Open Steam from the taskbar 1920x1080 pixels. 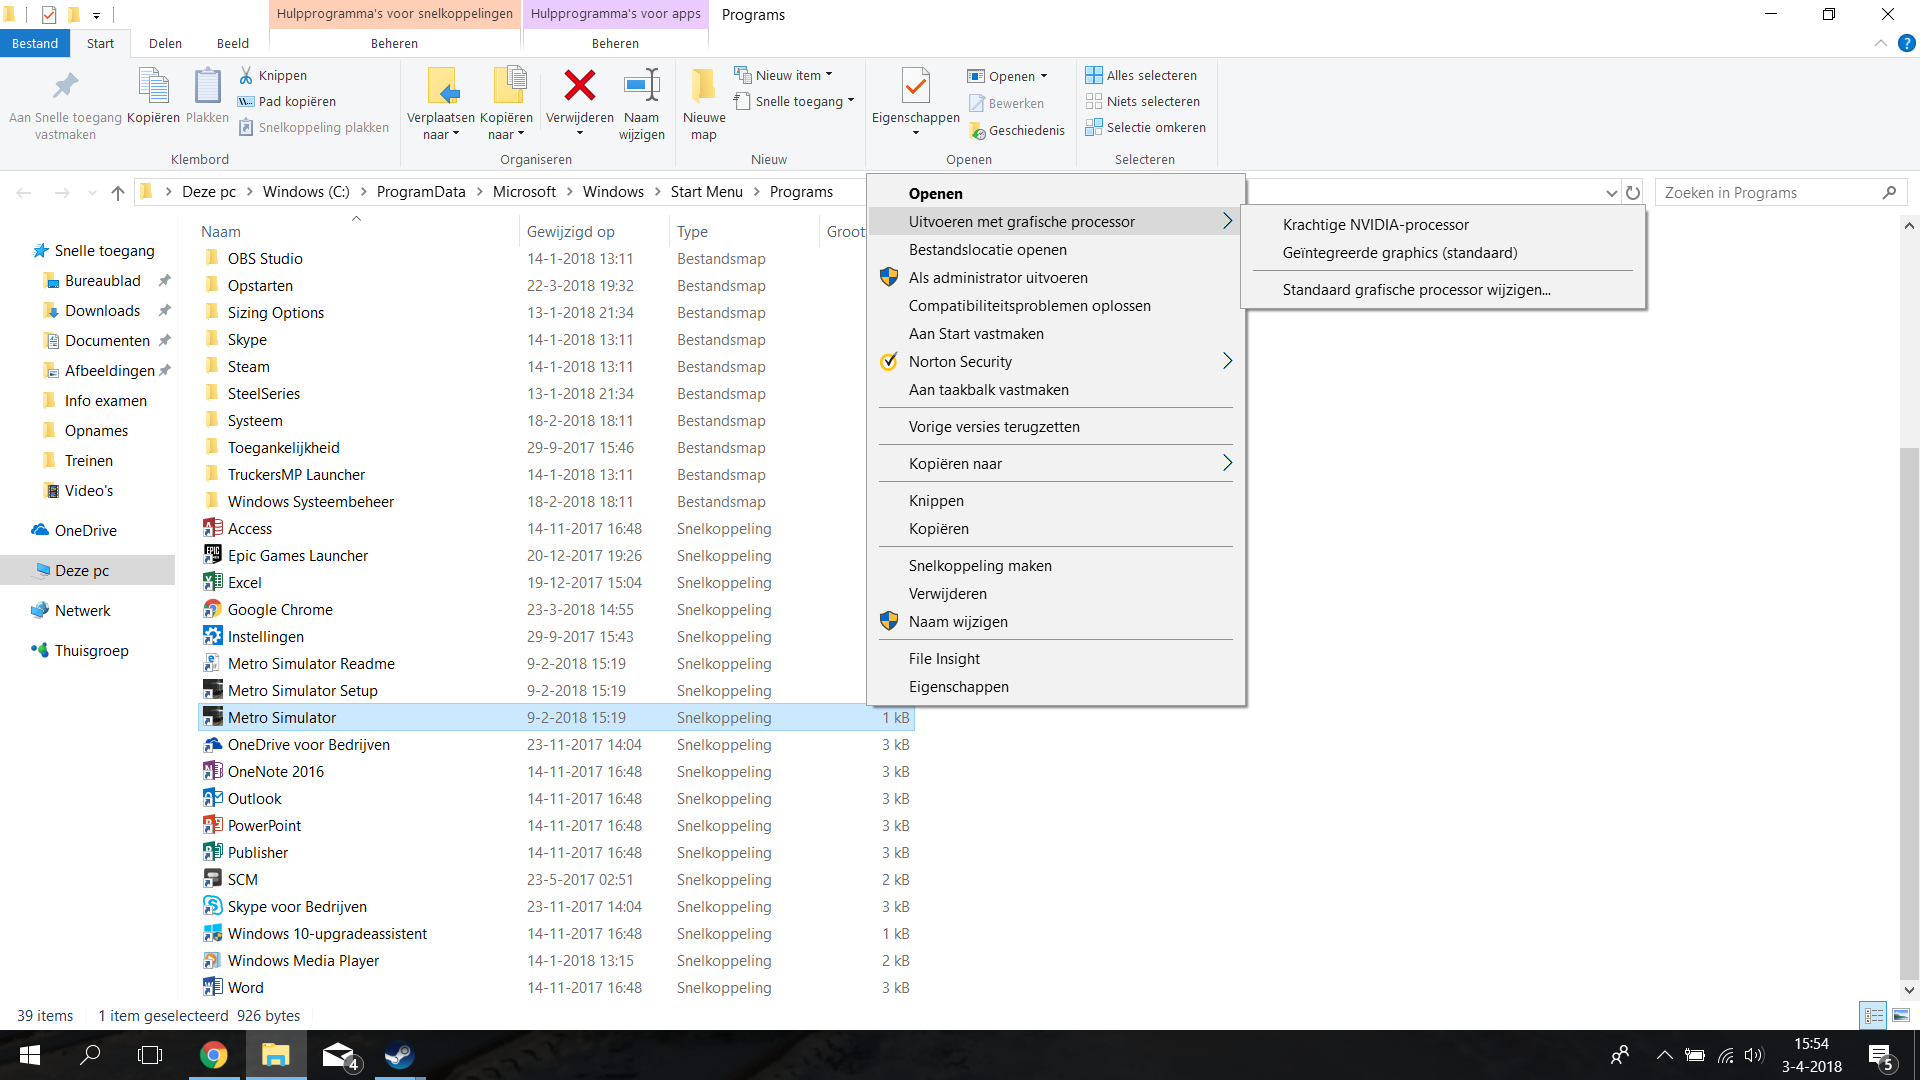(x=399, y=1055)
